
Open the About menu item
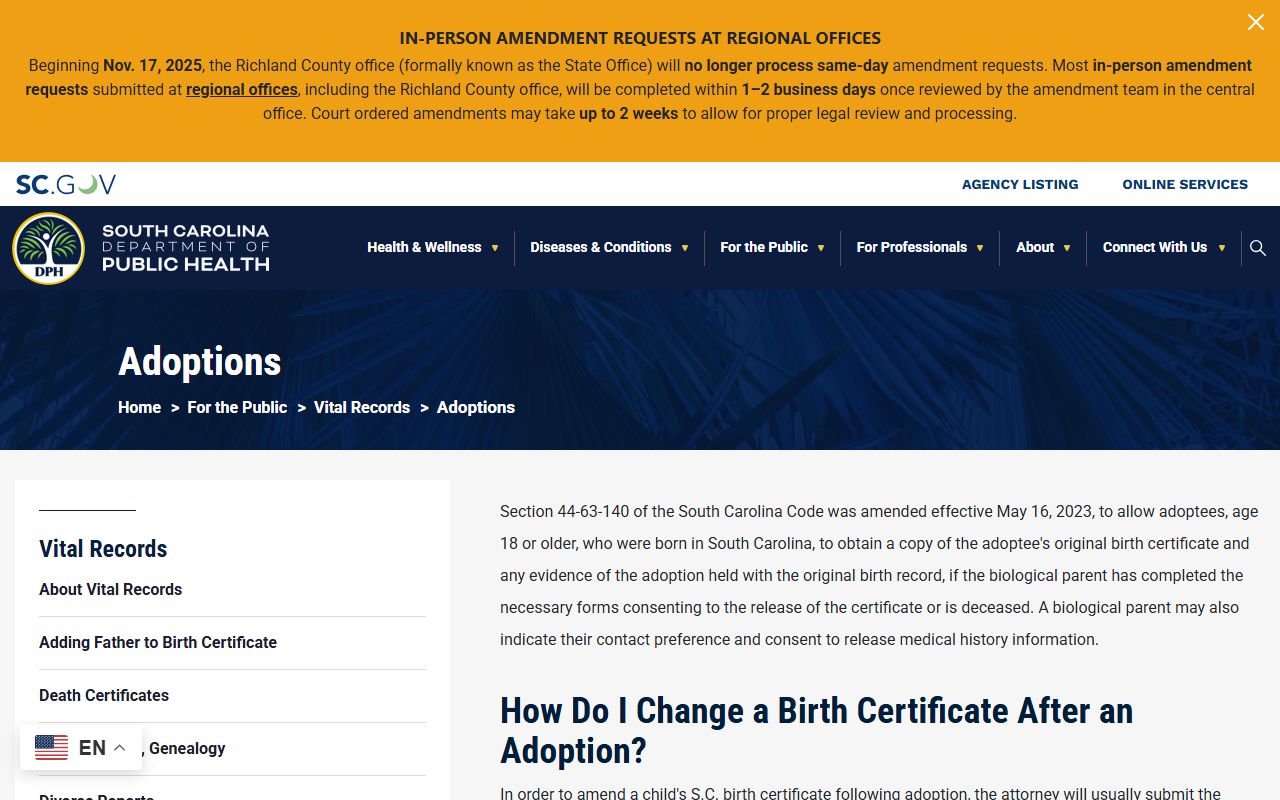point(1035,247)
